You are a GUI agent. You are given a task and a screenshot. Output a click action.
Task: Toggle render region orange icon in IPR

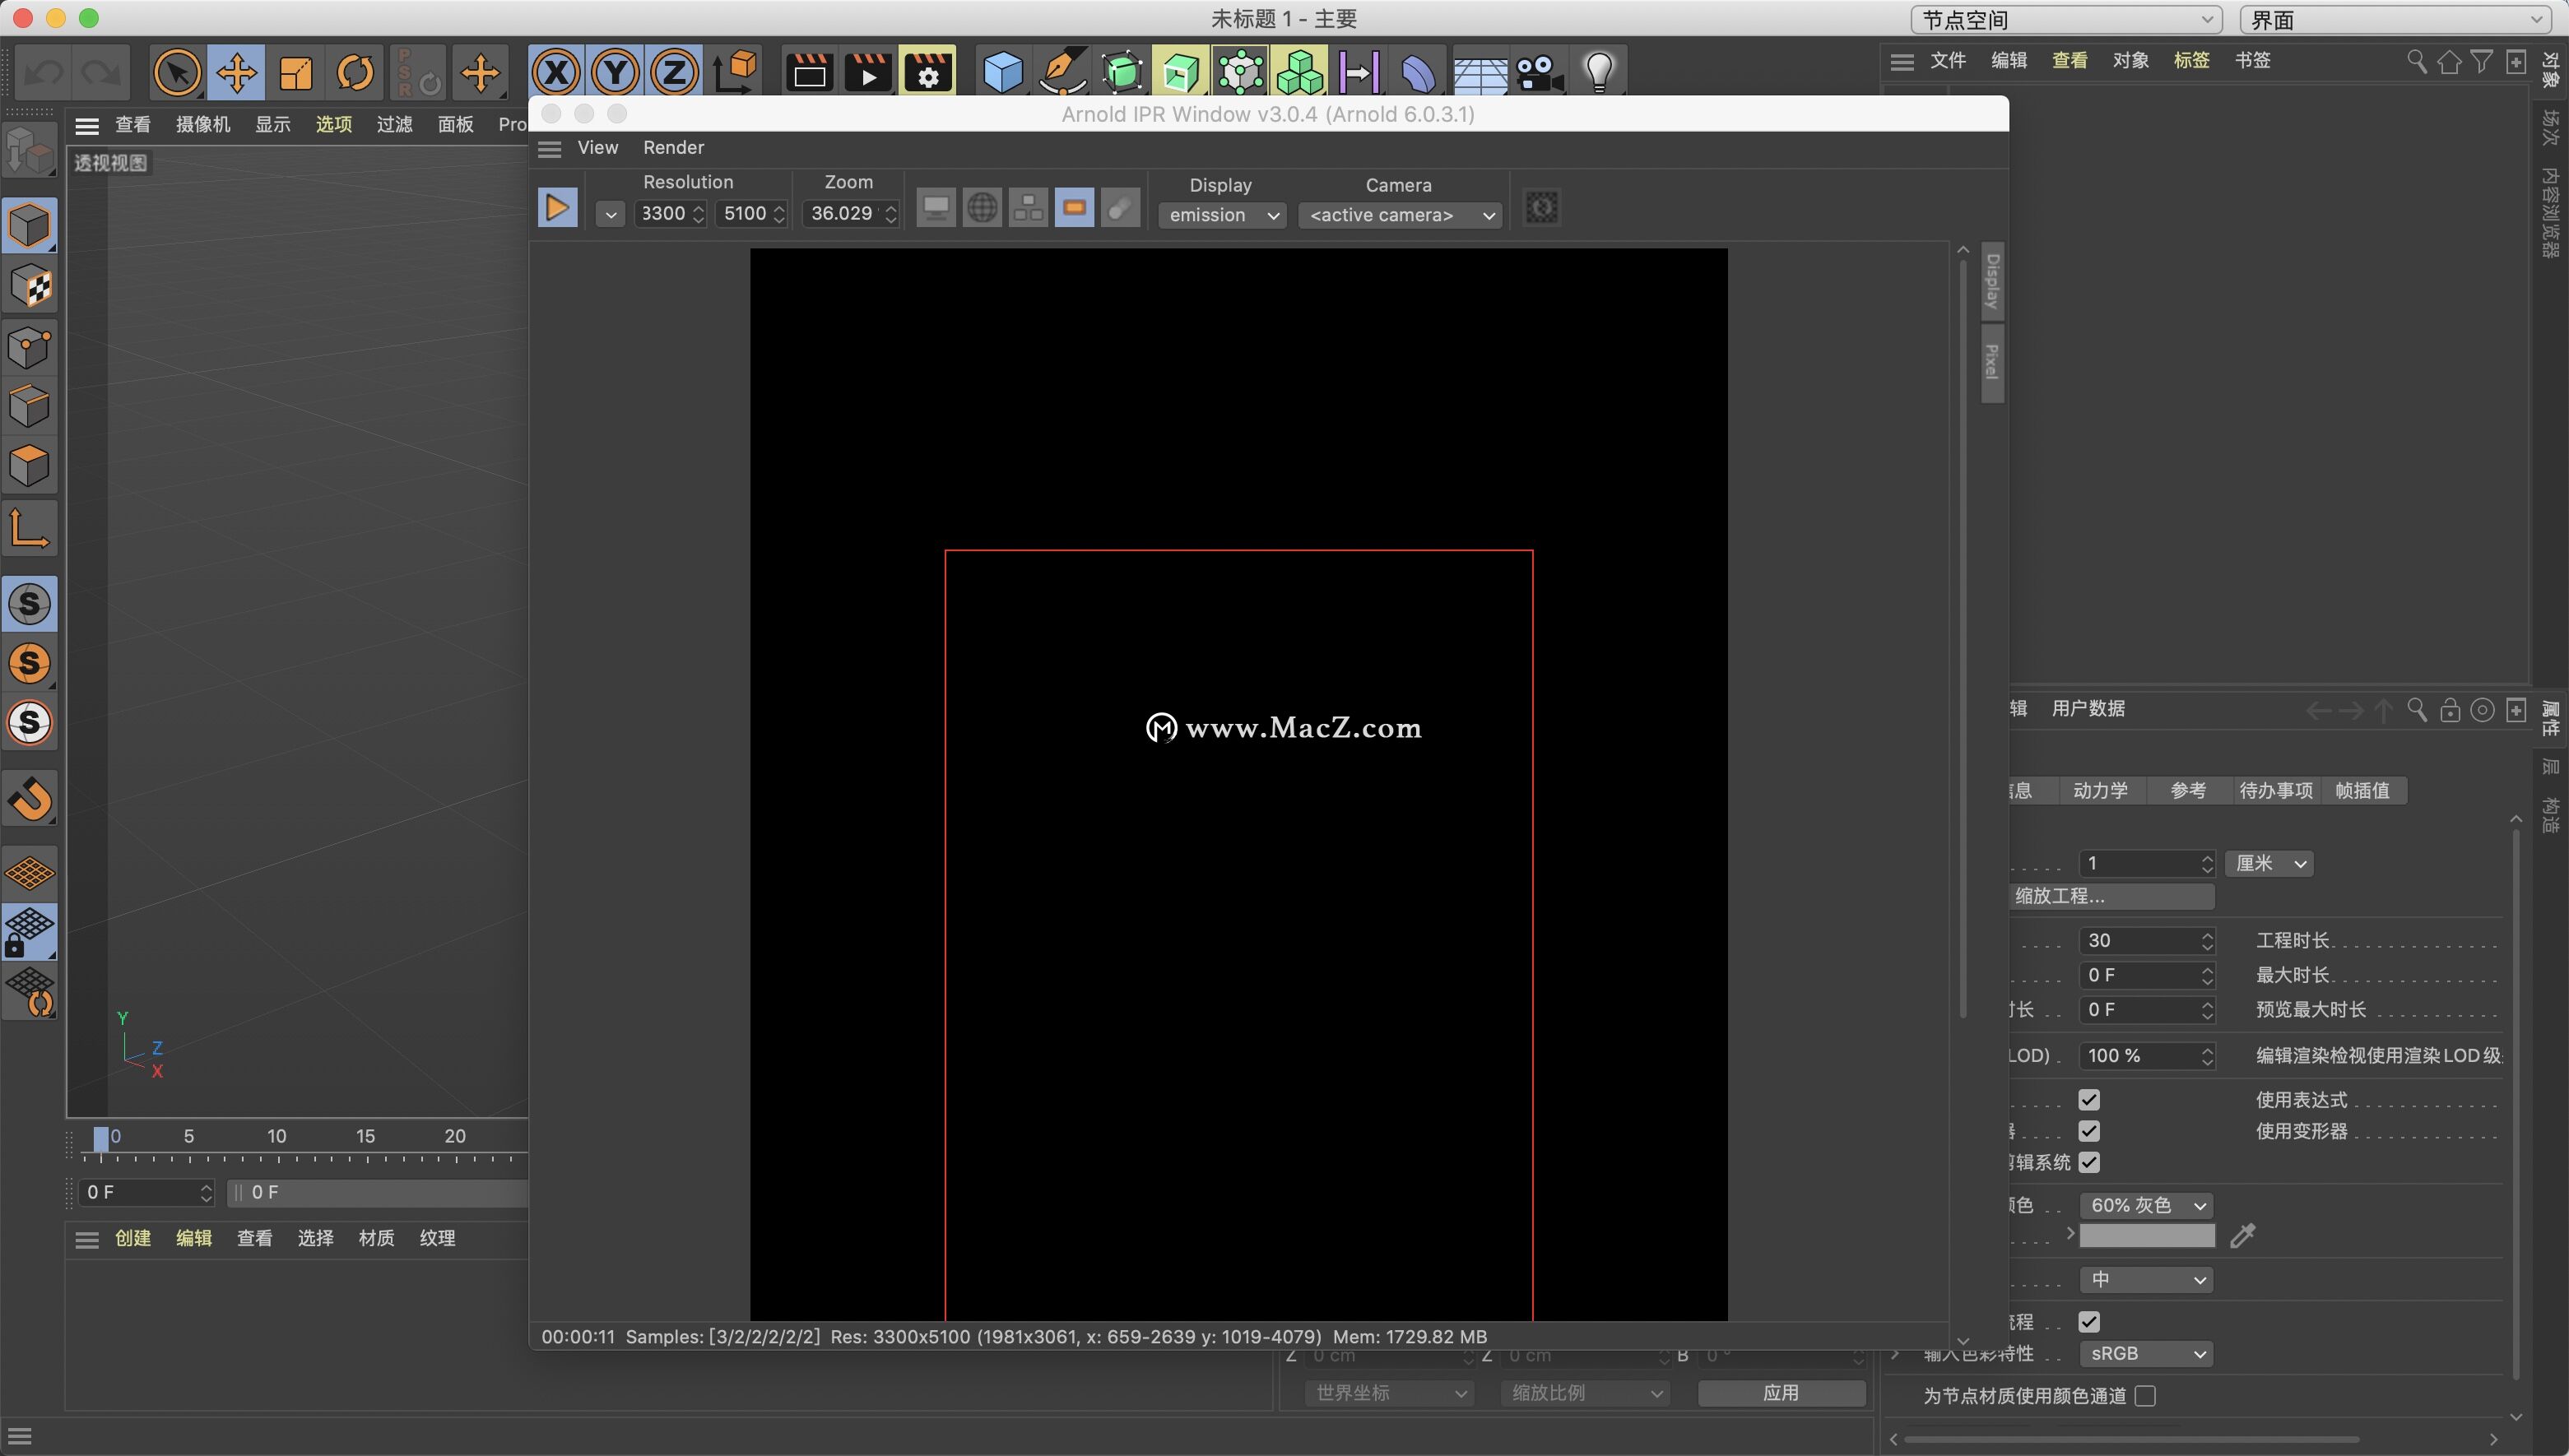pos(1074,208)
